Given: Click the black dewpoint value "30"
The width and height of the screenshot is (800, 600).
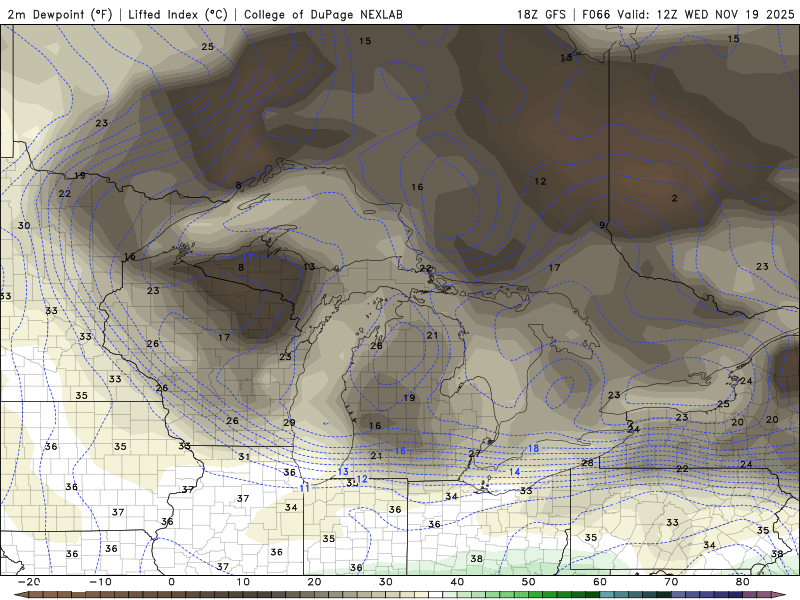Looking at the screenshot, I should tap(24, 226).
